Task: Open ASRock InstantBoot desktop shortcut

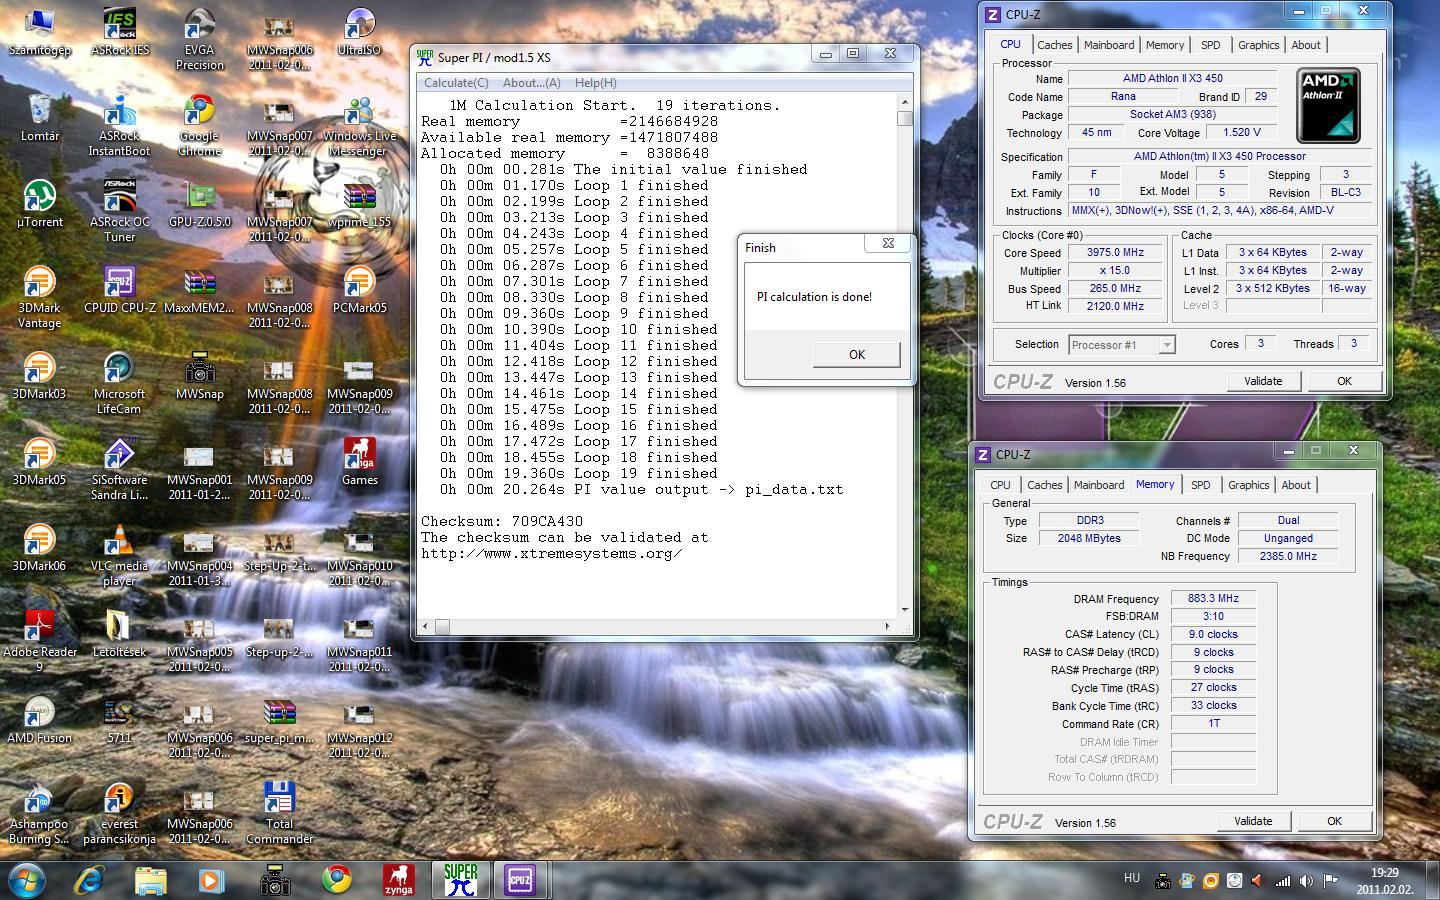Action: pyautogui.click(x=119, y=125)
